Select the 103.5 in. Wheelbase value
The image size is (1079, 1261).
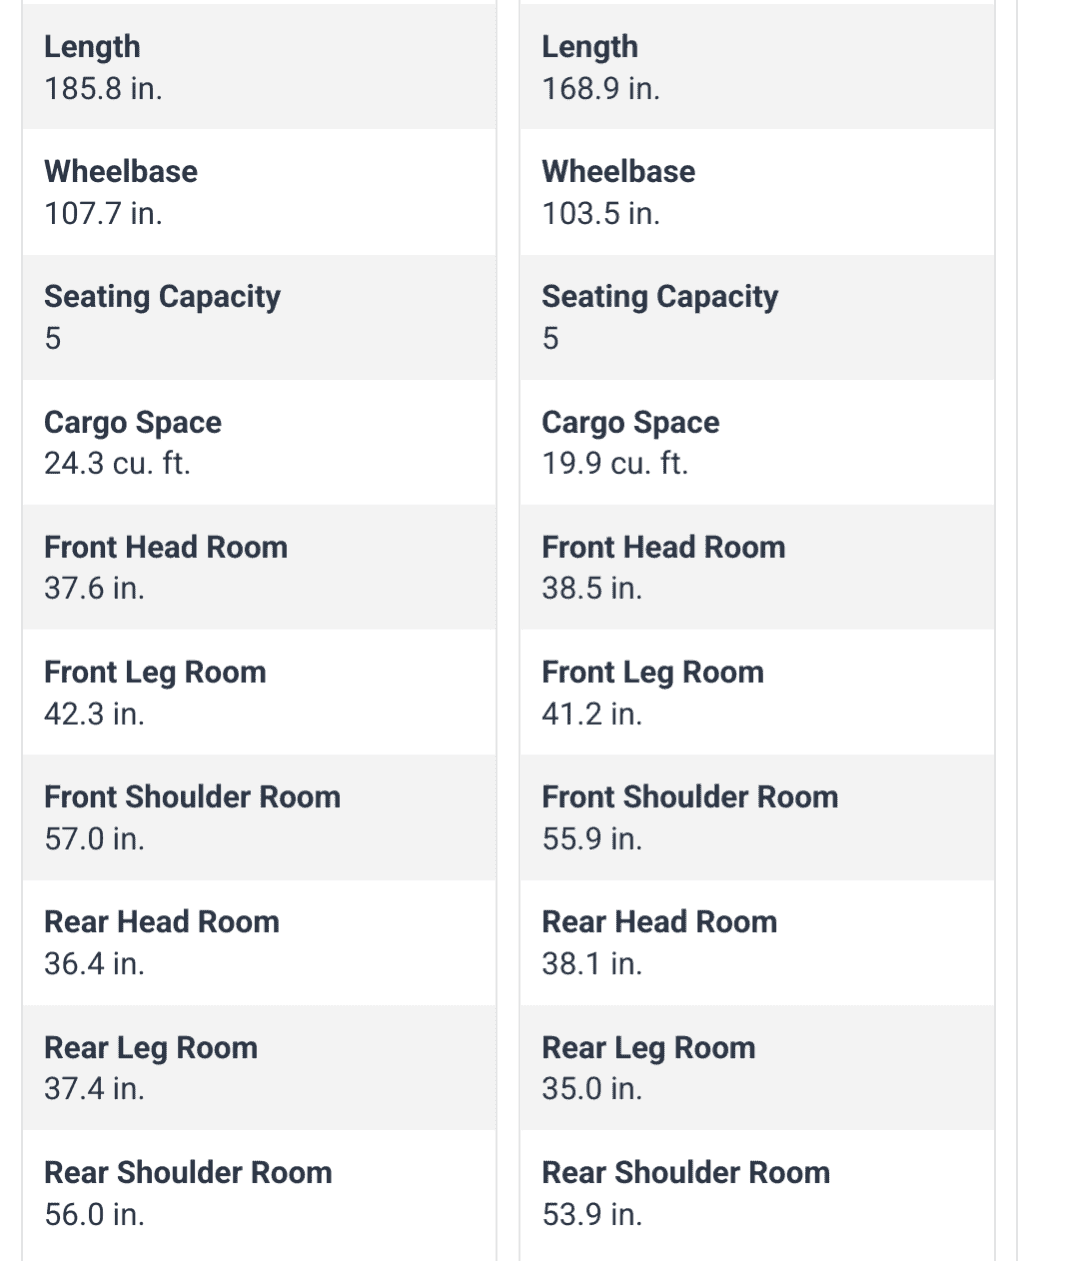point(600,214)
